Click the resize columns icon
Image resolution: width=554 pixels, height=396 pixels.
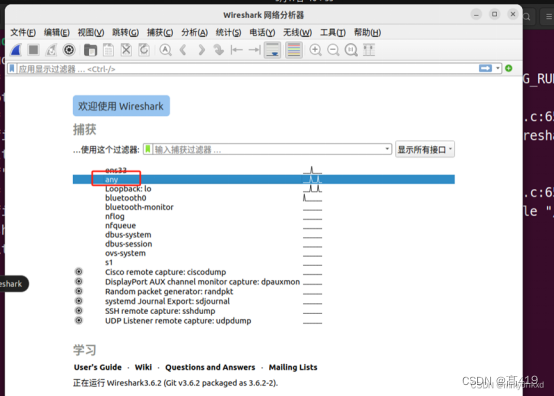point(369,50)
